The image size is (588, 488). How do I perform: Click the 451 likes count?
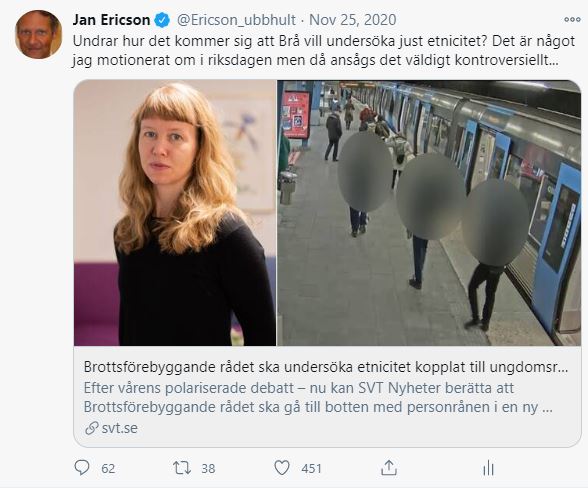tap(311, 468)
